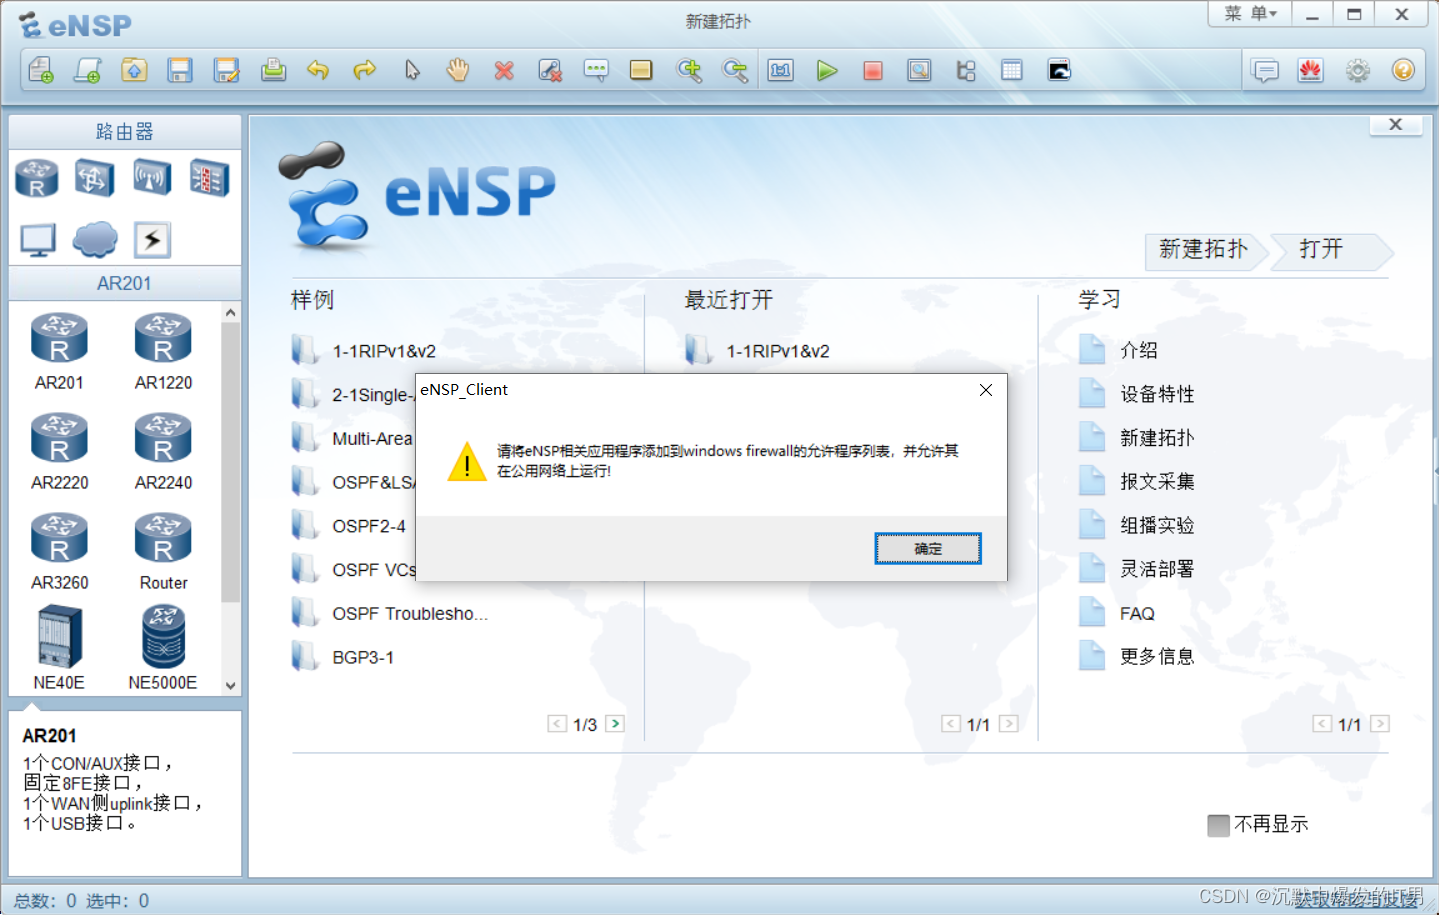Select the hand pan tool
1439x915 pixels.
(458, 70)
